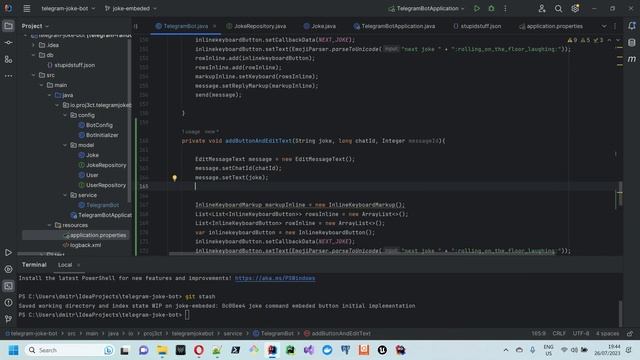The width and height of the screenshot is (640, 360).
Task: Select the Local terminal tab
Action: pyautogui.click(x=64, y=265)
